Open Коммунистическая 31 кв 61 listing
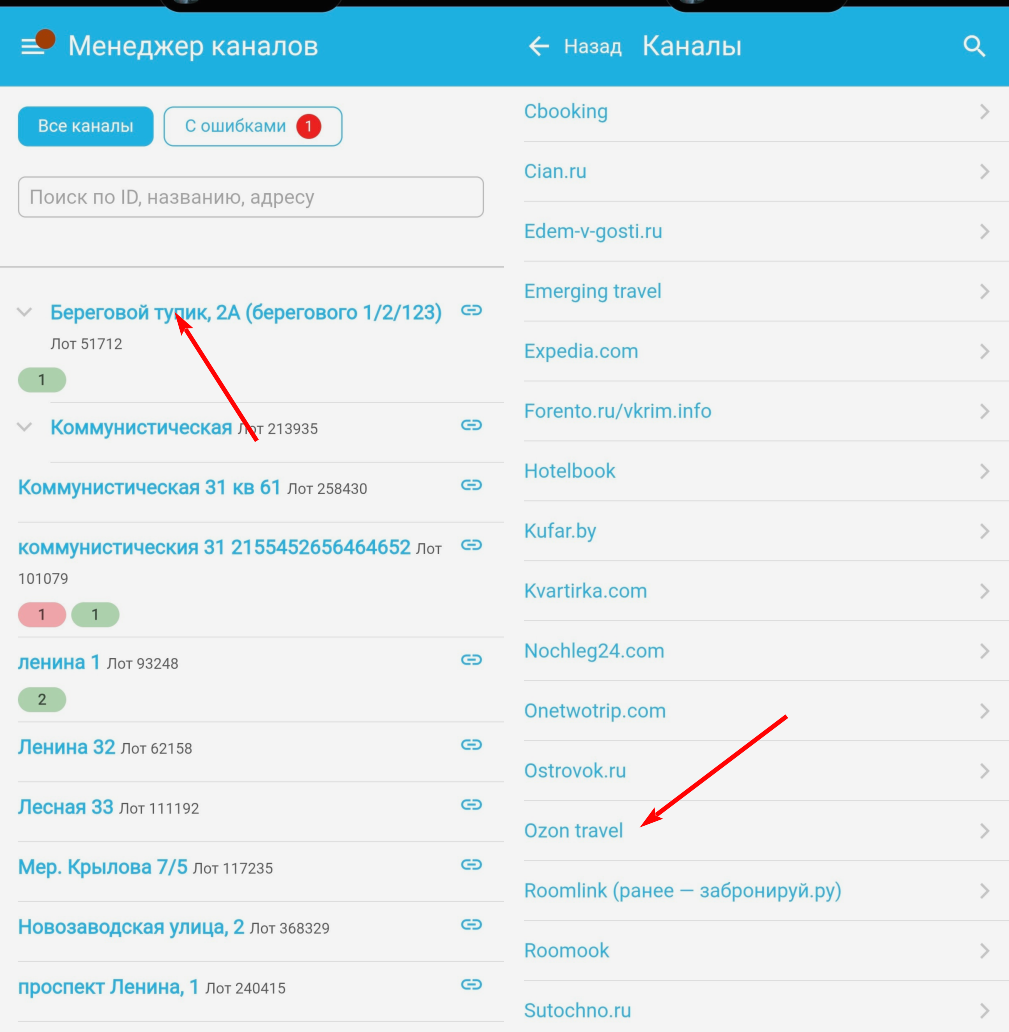 [149, 487]
